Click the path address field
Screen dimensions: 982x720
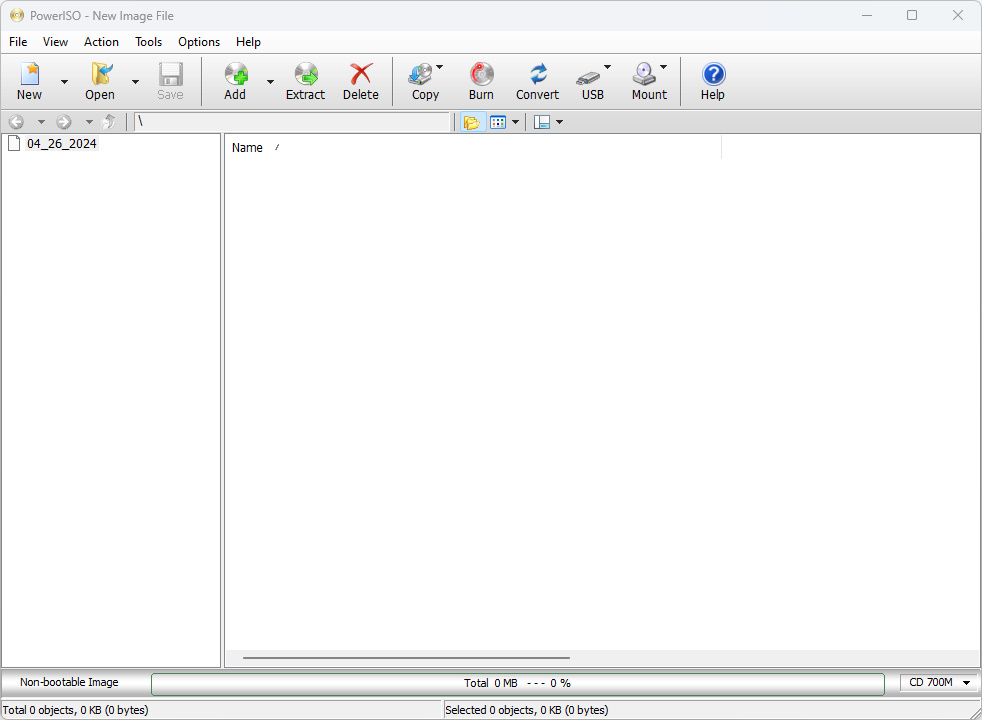[x=293, y=122]
